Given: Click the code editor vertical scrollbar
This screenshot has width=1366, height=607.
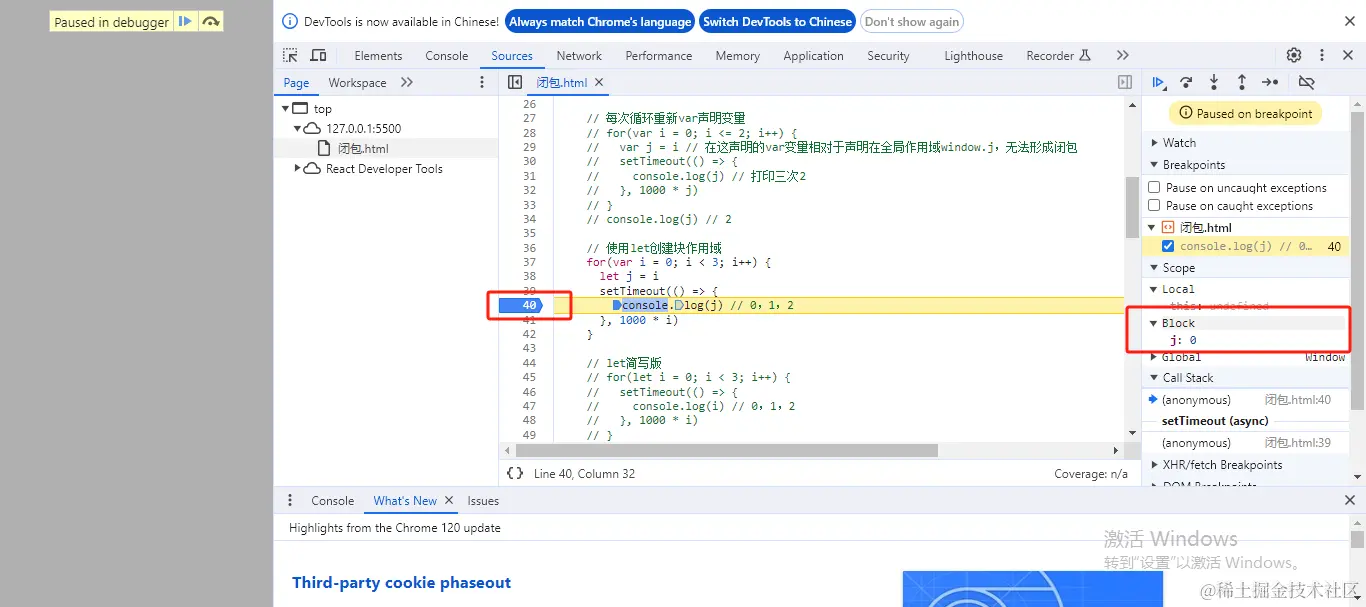Looking at the screenshot, I should pos(1132,207).
